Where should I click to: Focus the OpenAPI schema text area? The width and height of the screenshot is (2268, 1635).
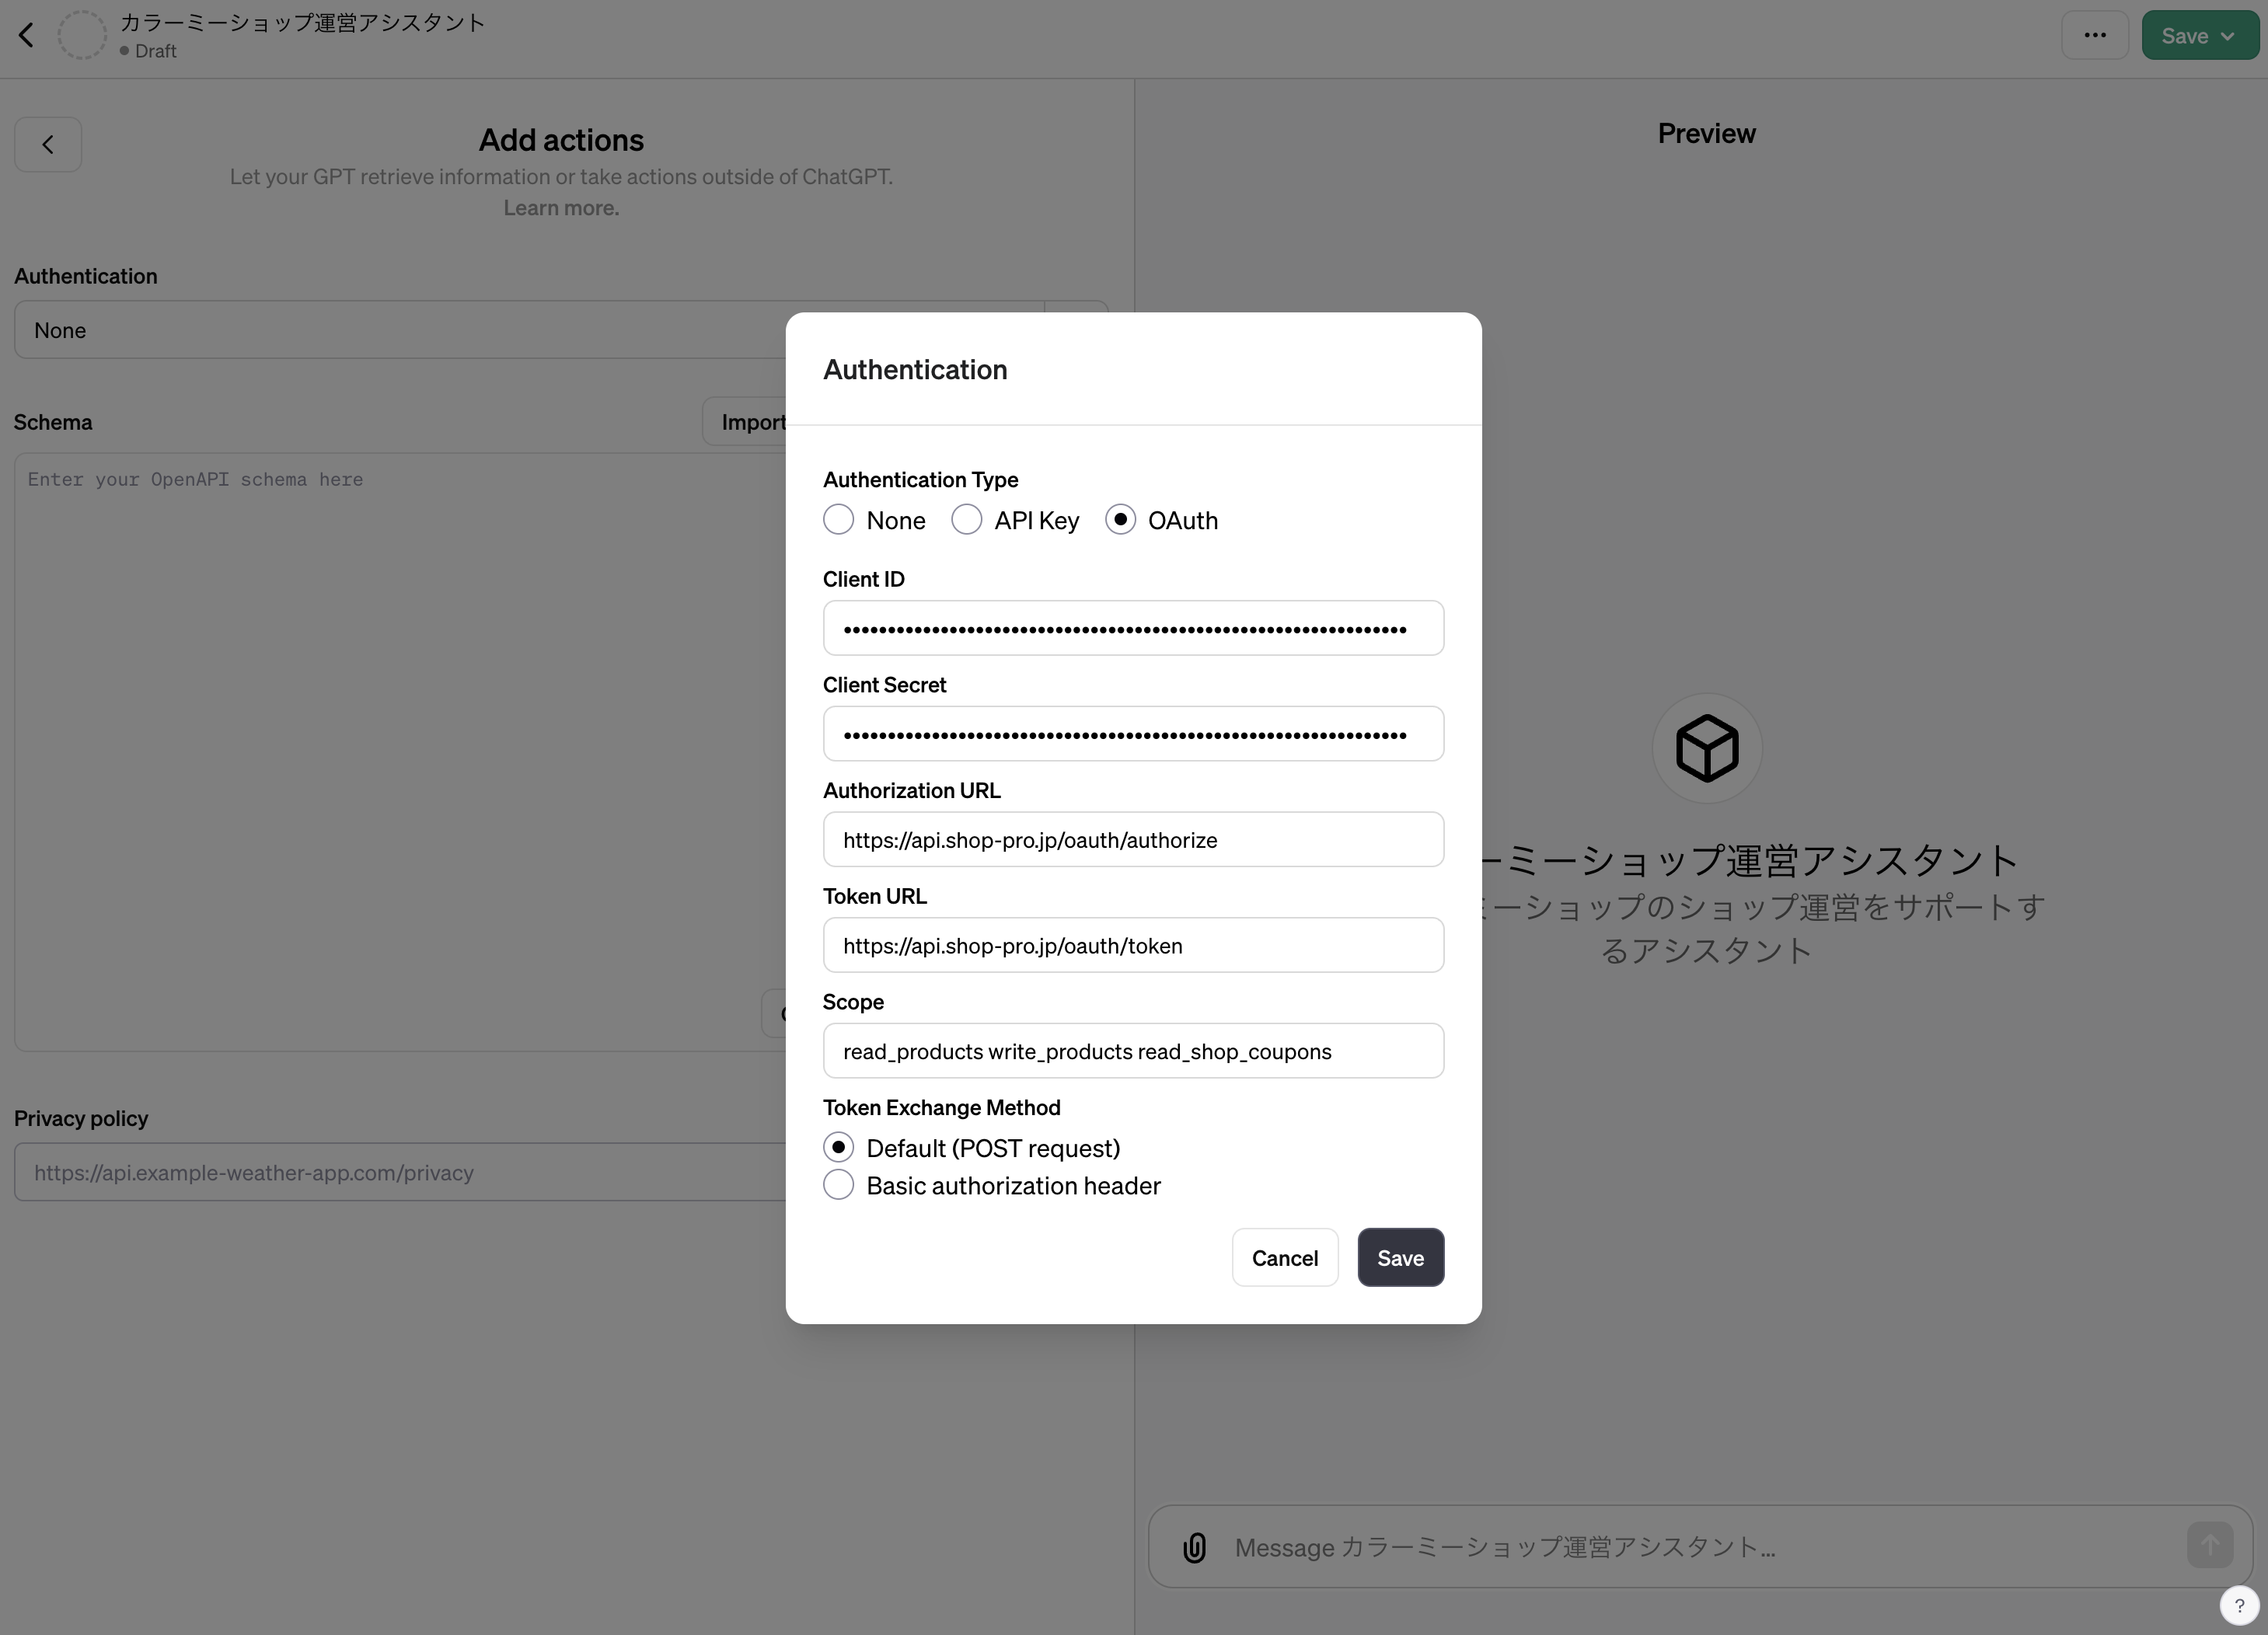pyautogui.click(x=400, y=600)
